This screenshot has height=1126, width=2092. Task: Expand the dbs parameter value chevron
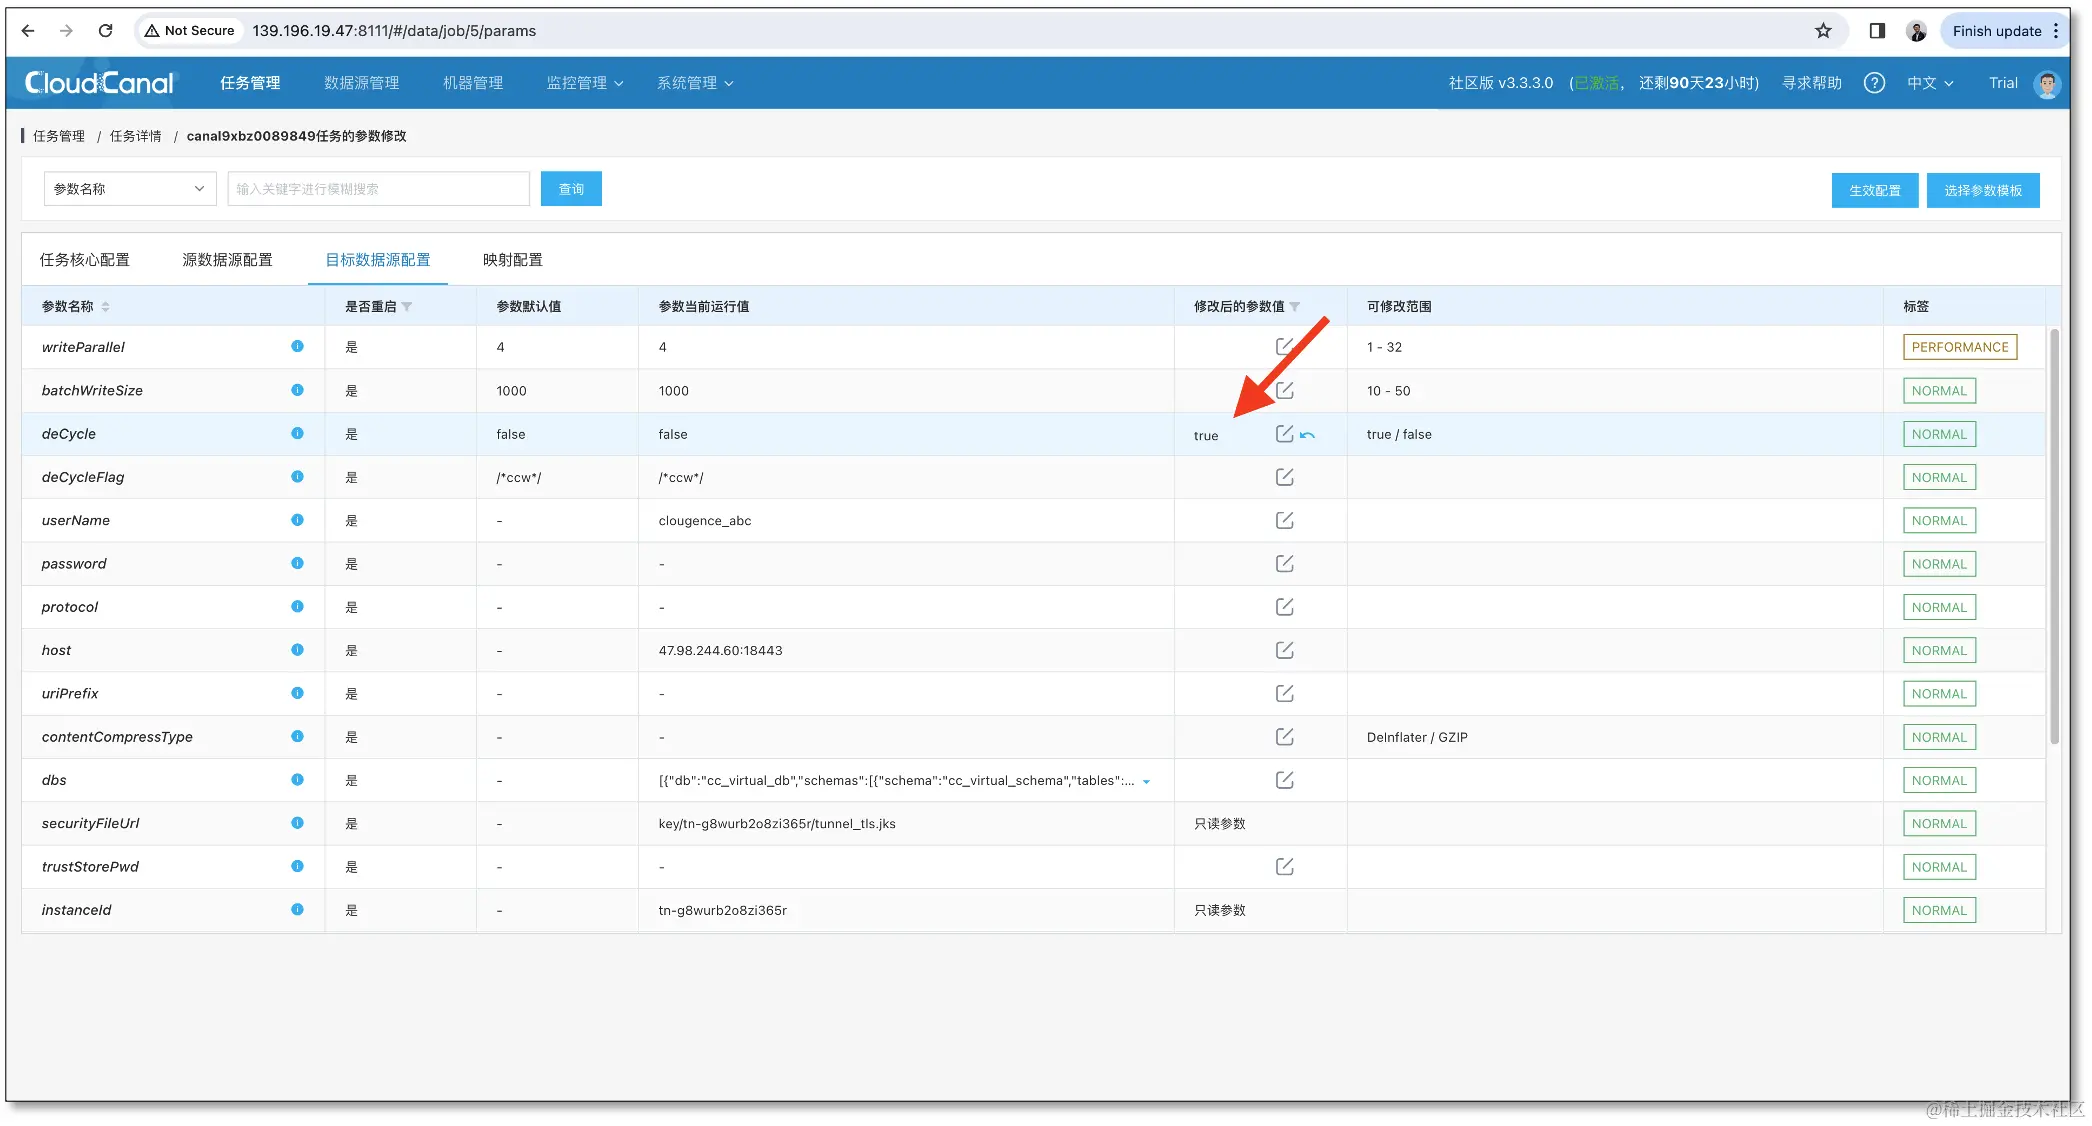(x=1146, y=781)
